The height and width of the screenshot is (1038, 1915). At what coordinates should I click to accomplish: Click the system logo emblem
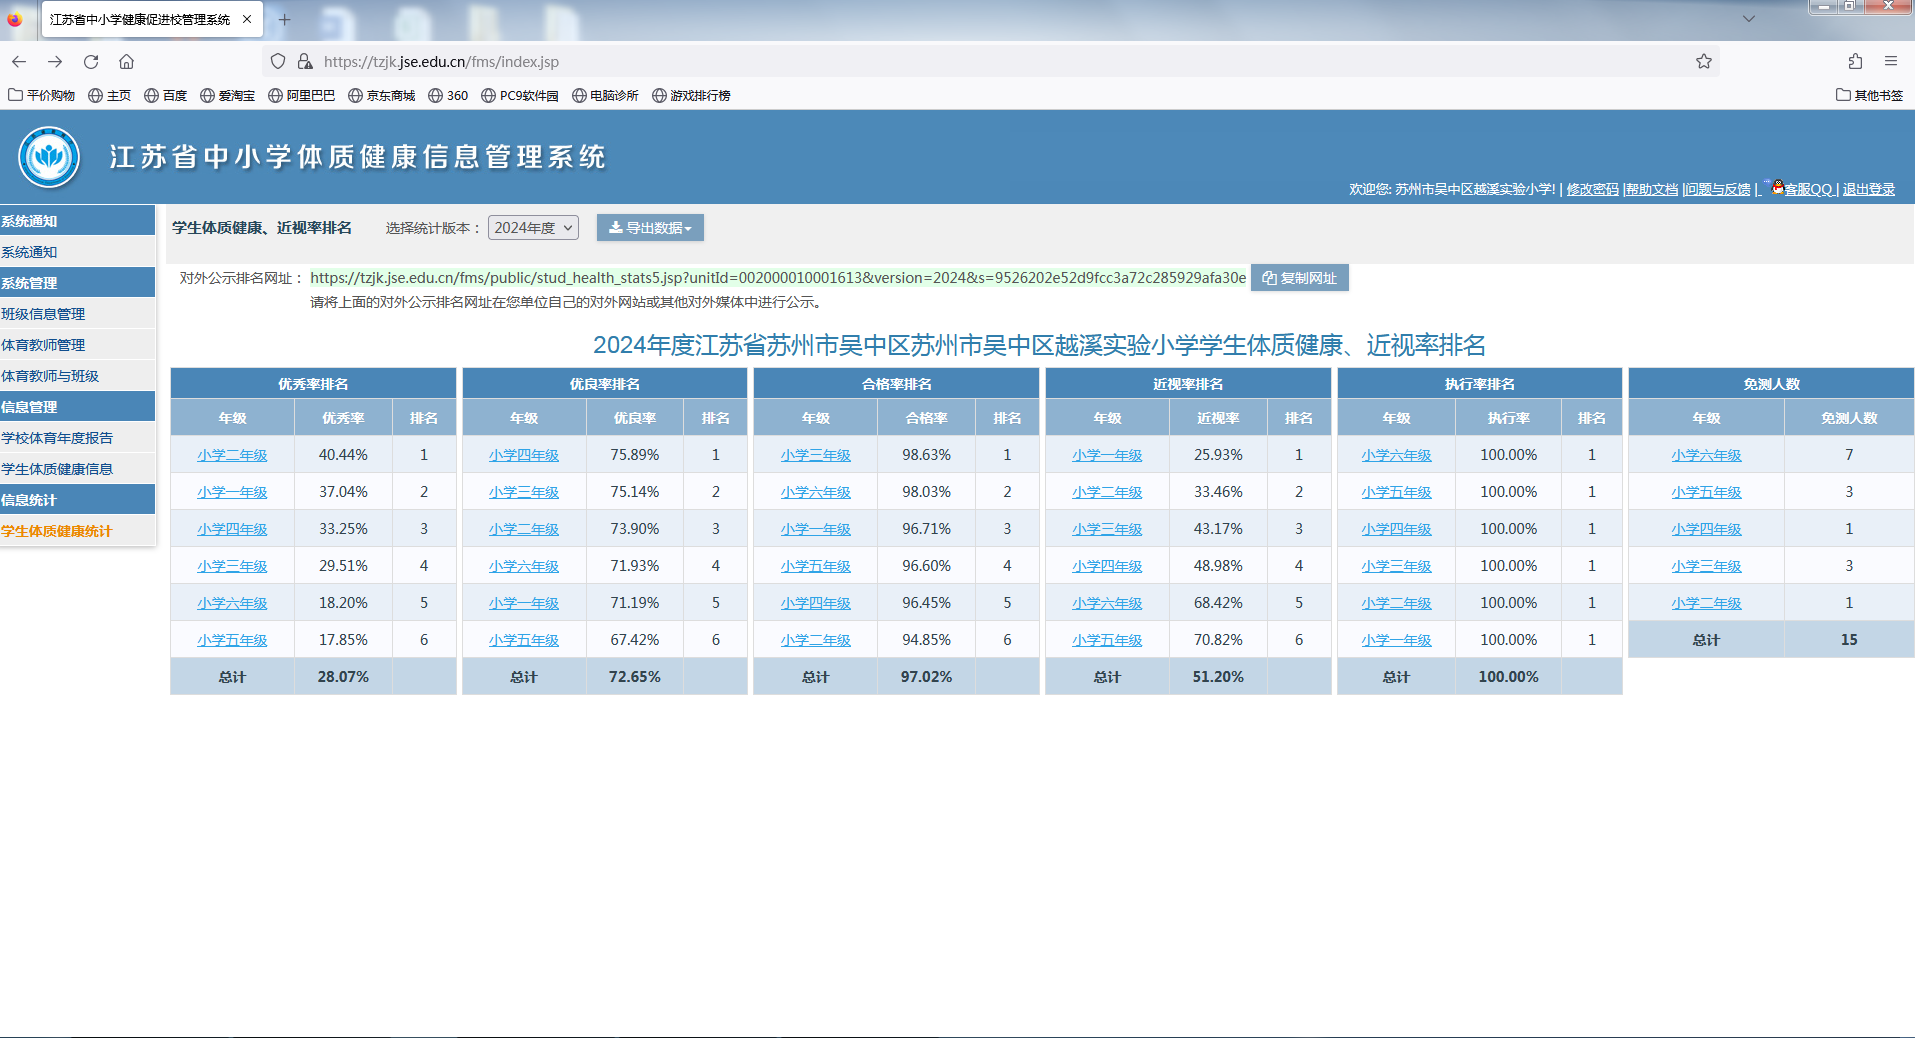tap(49, 157)
